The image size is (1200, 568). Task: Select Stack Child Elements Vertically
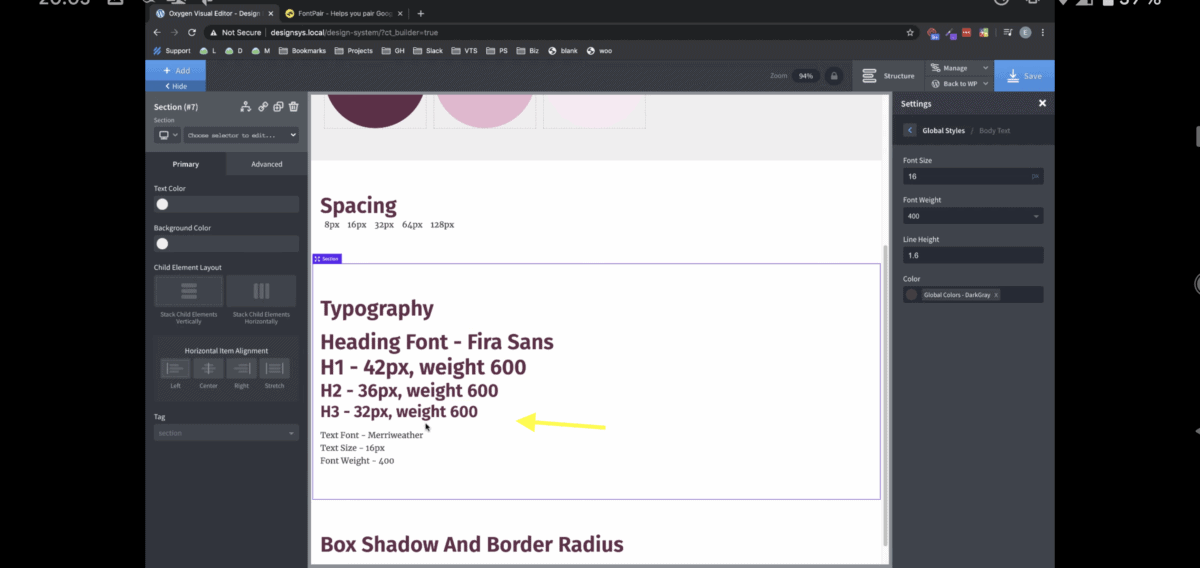coord(189,291)
